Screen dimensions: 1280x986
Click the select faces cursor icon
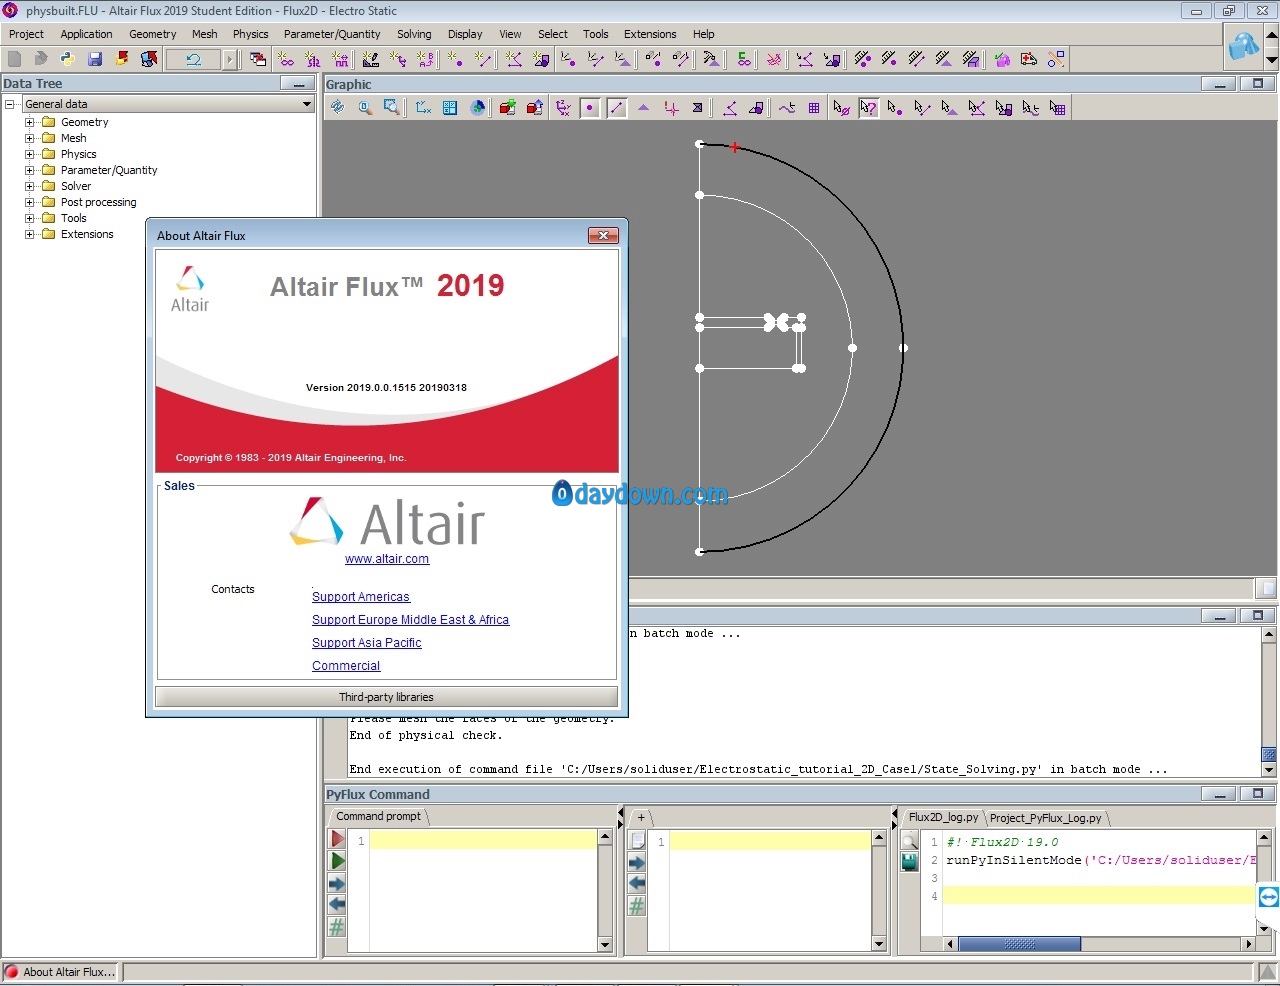tap(949, 108)
